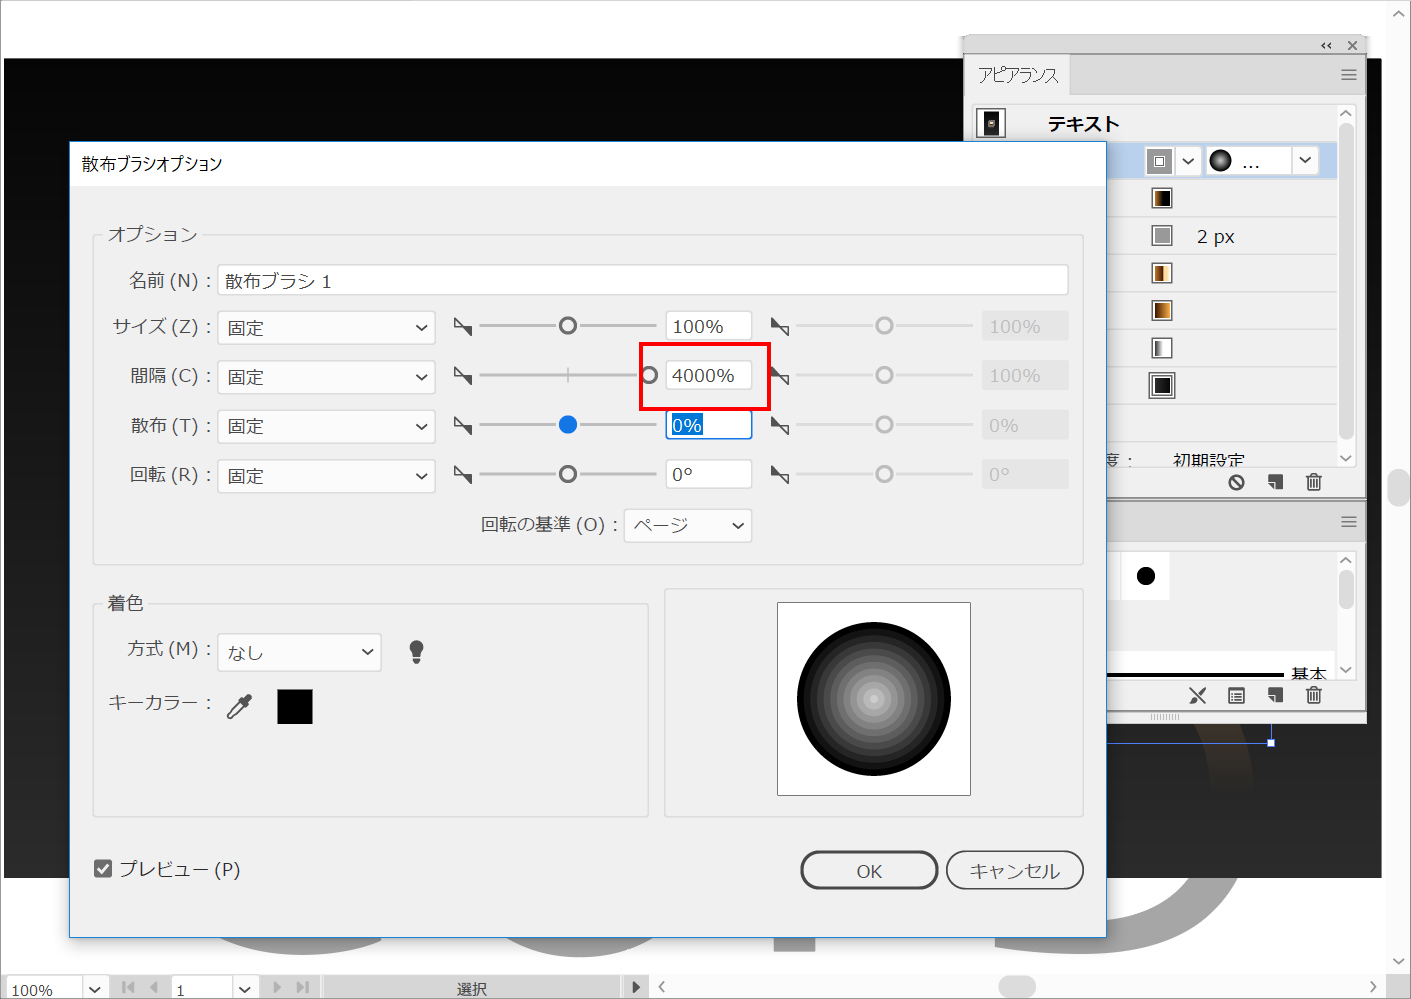Collapse the panel with double-arrow icon
This screenshot has width=1411, height=999.
point(1326,46)
